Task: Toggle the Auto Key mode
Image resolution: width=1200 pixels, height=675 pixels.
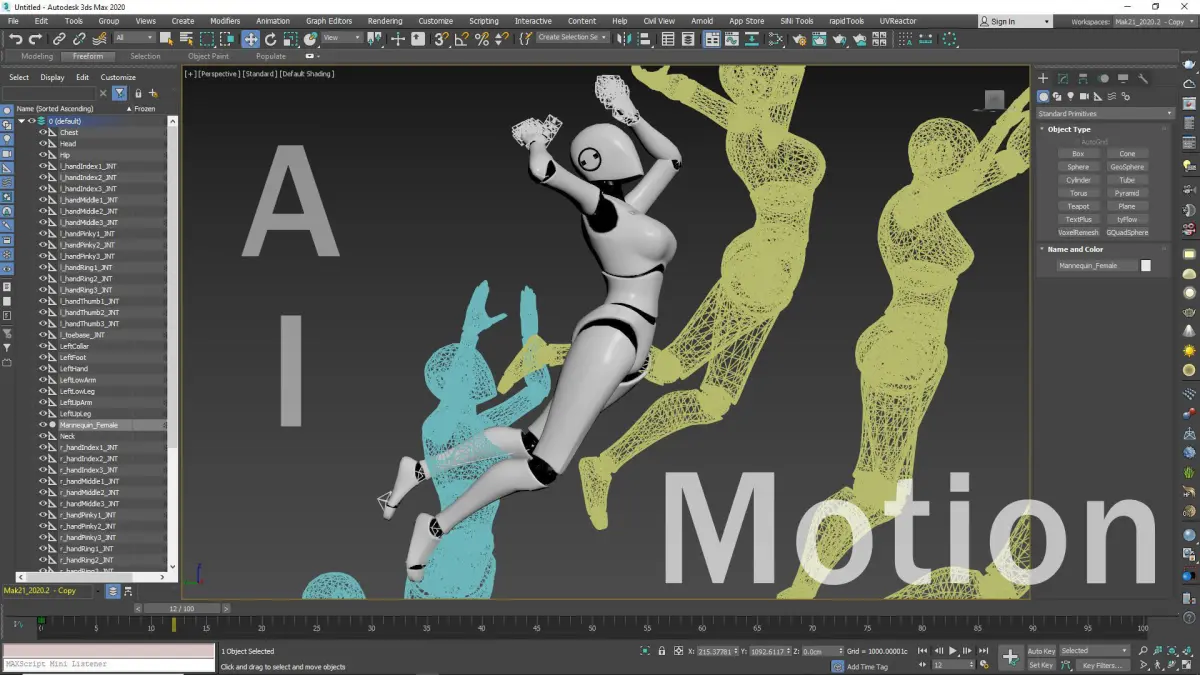Action: tap(1041, 651)
